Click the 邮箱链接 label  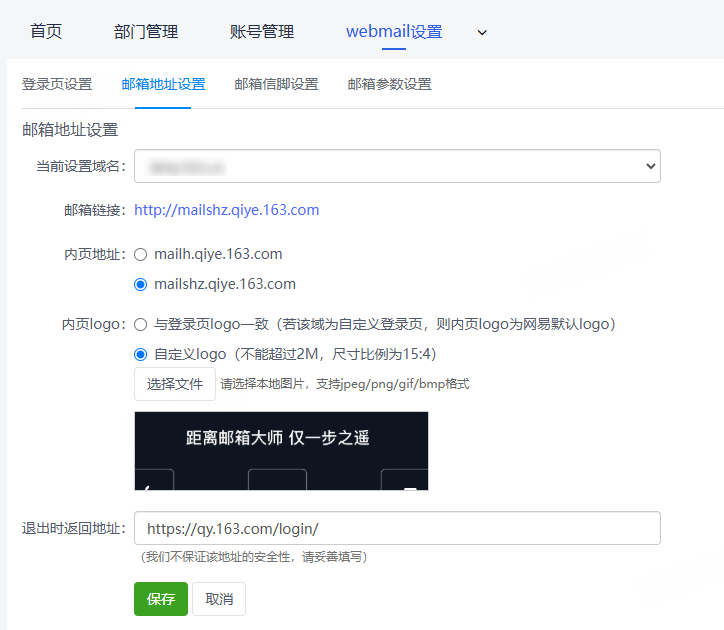(x=95, y=210)
